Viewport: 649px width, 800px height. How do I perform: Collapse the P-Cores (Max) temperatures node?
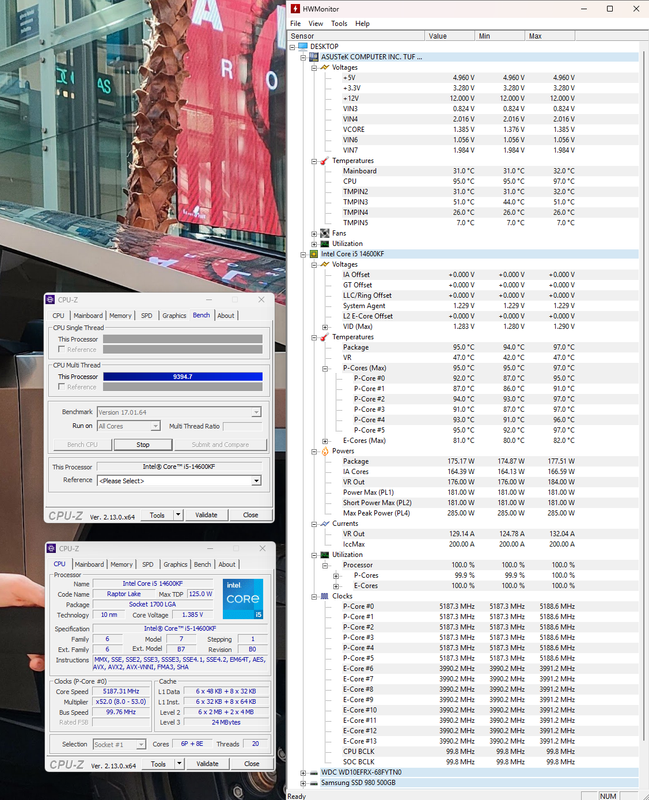(x=324, y=368)
